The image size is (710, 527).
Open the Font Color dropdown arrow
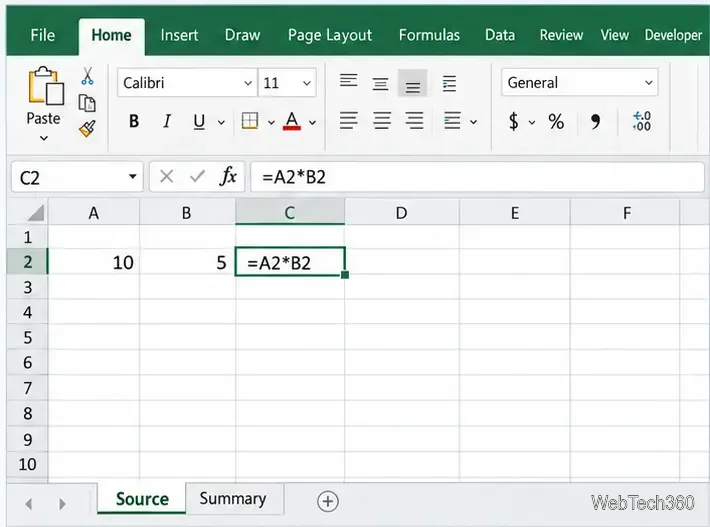pyautogui.click(x=312, y=122)
